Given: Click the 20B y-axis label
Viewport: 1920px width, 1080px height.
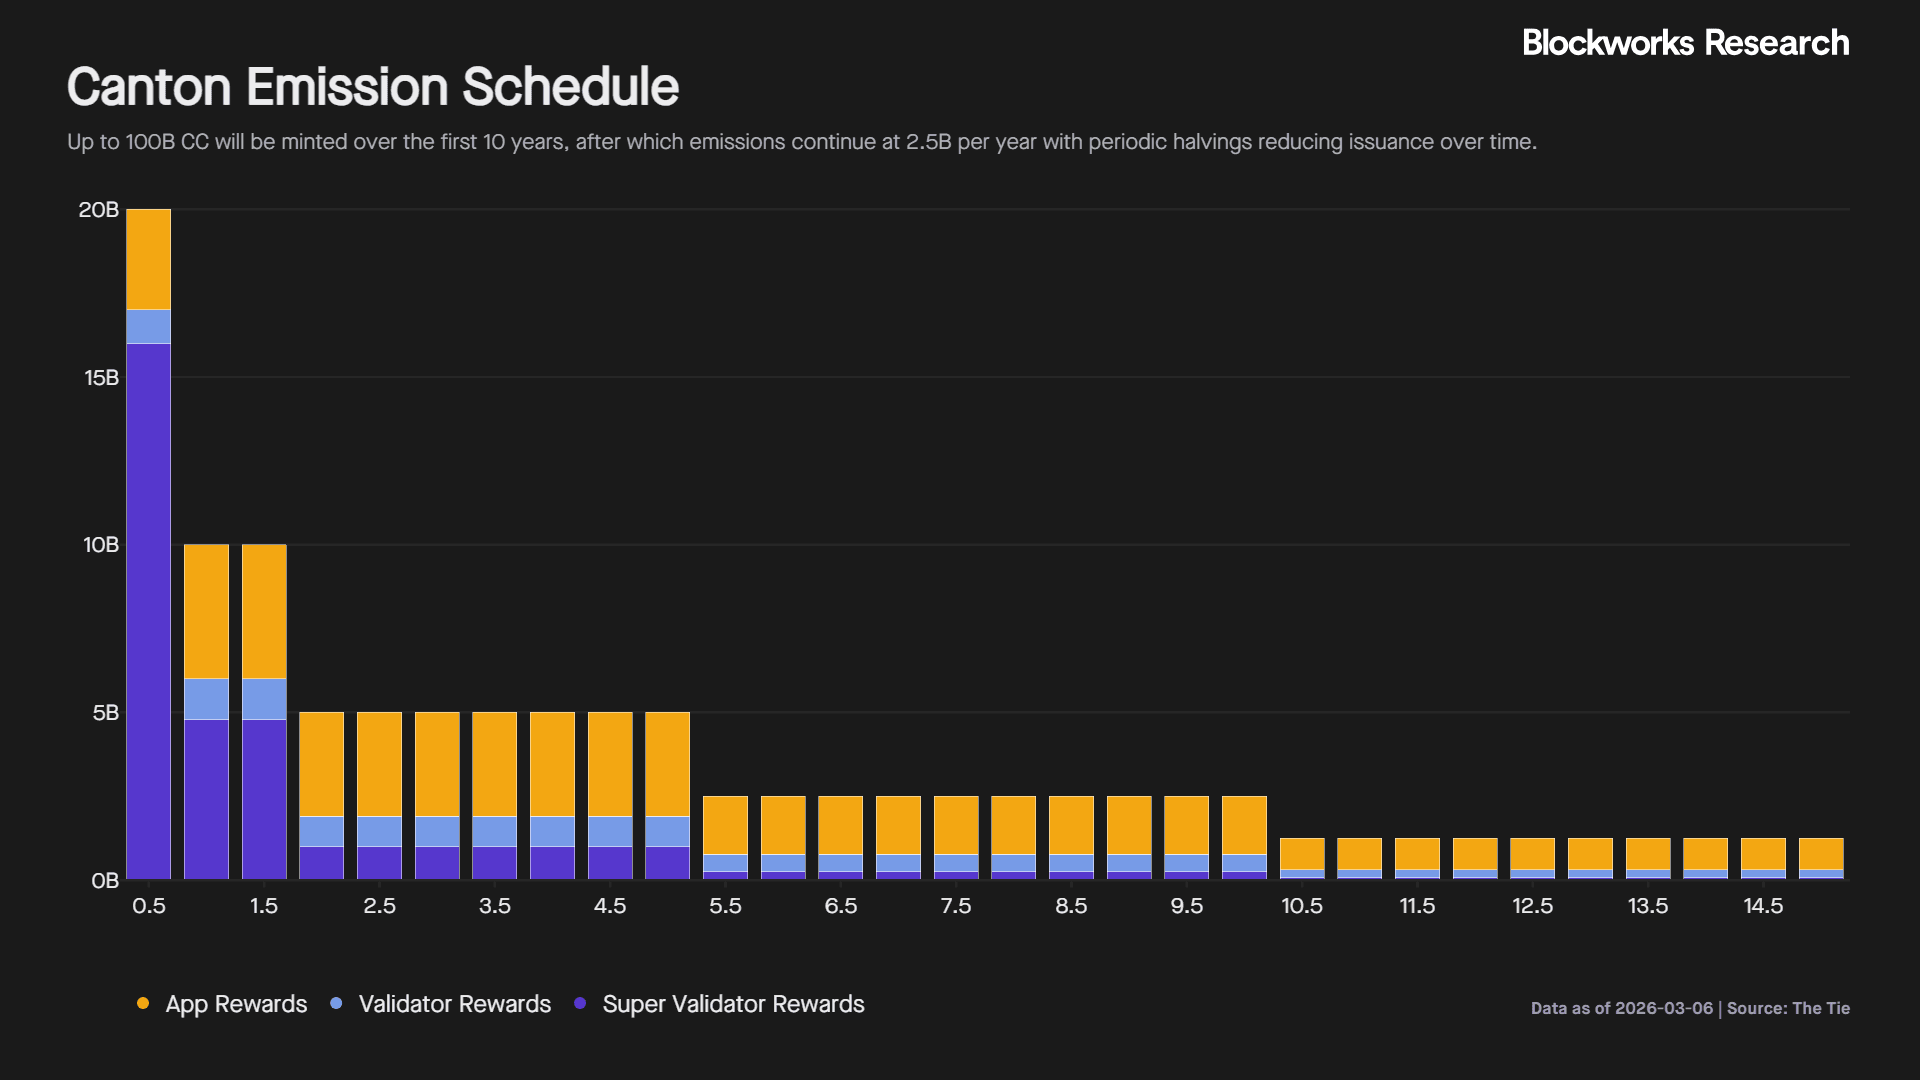Looking at the screenshot, I should pyautogui.click(x=98, y=210).
